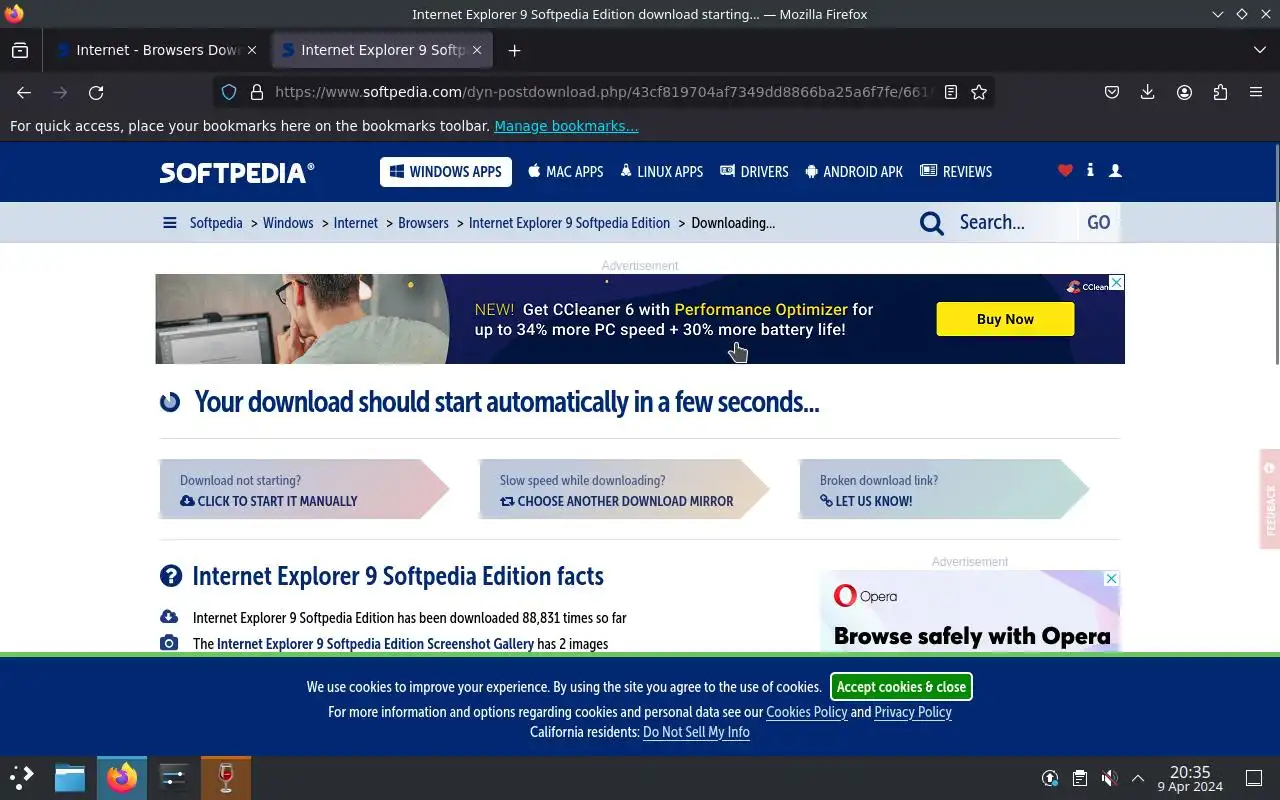Open the Screenshot Gallery link

tap(375, 644)
